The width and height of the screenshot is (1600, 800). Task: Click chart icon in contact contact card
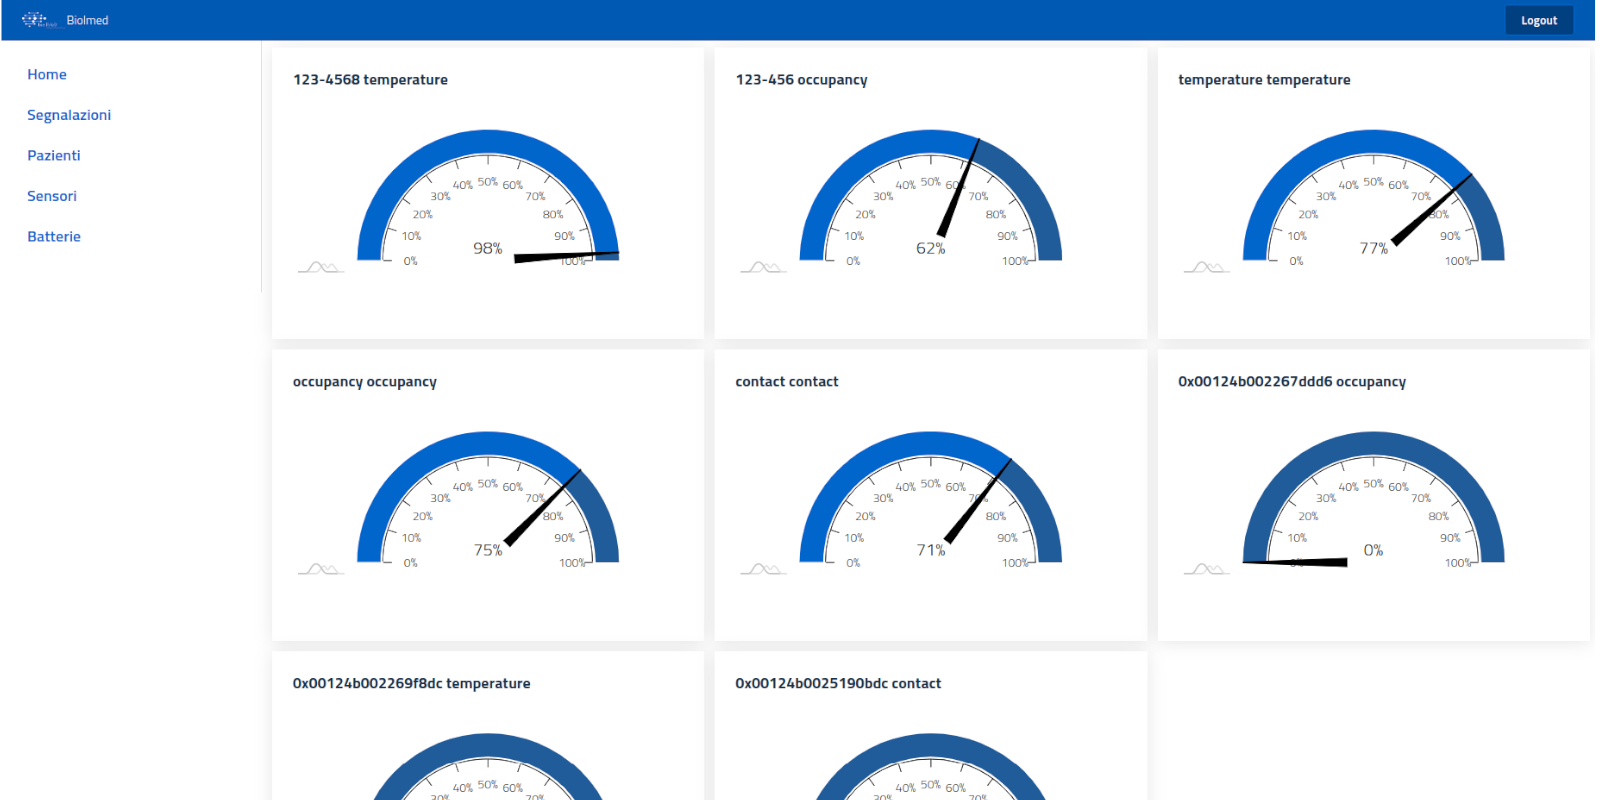point(763,569)
